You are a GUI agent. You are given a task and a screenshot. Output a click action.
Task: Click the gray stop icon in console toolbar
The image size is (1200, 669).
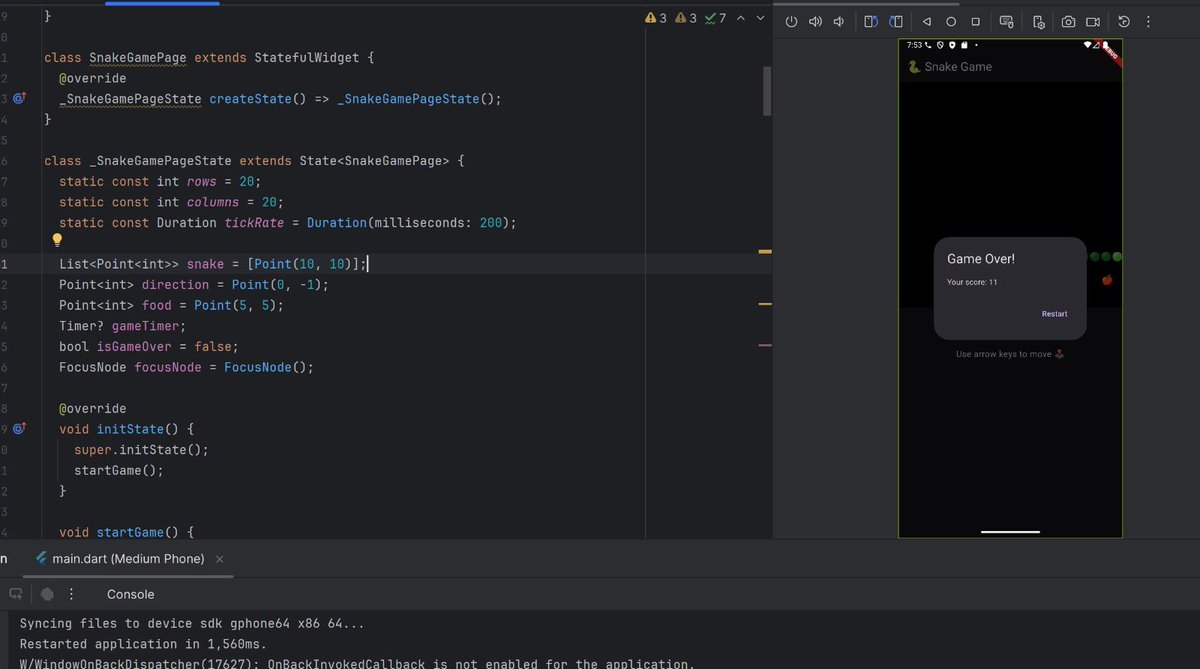click(46, 594)
